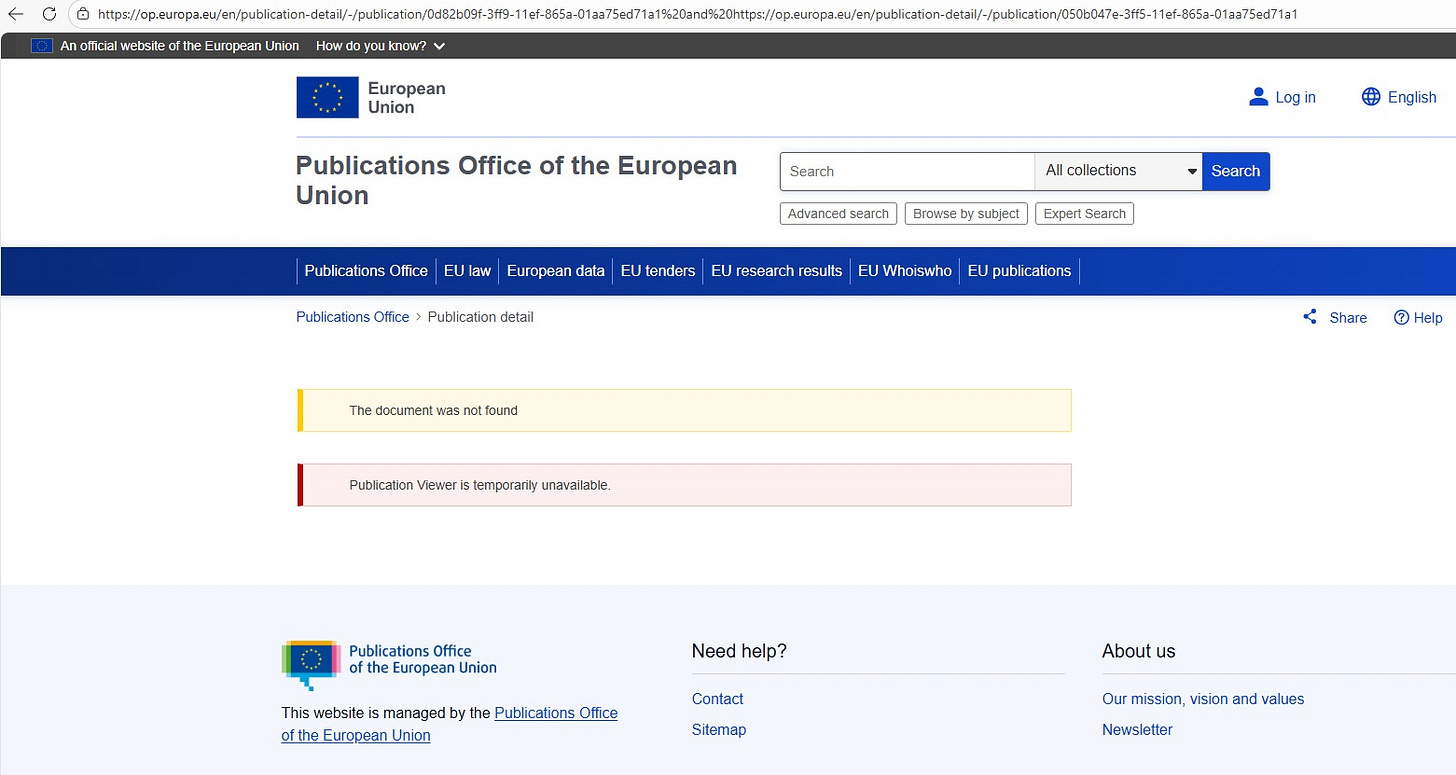
Task: Click Browse by subject button
Action: click(966, 213)
